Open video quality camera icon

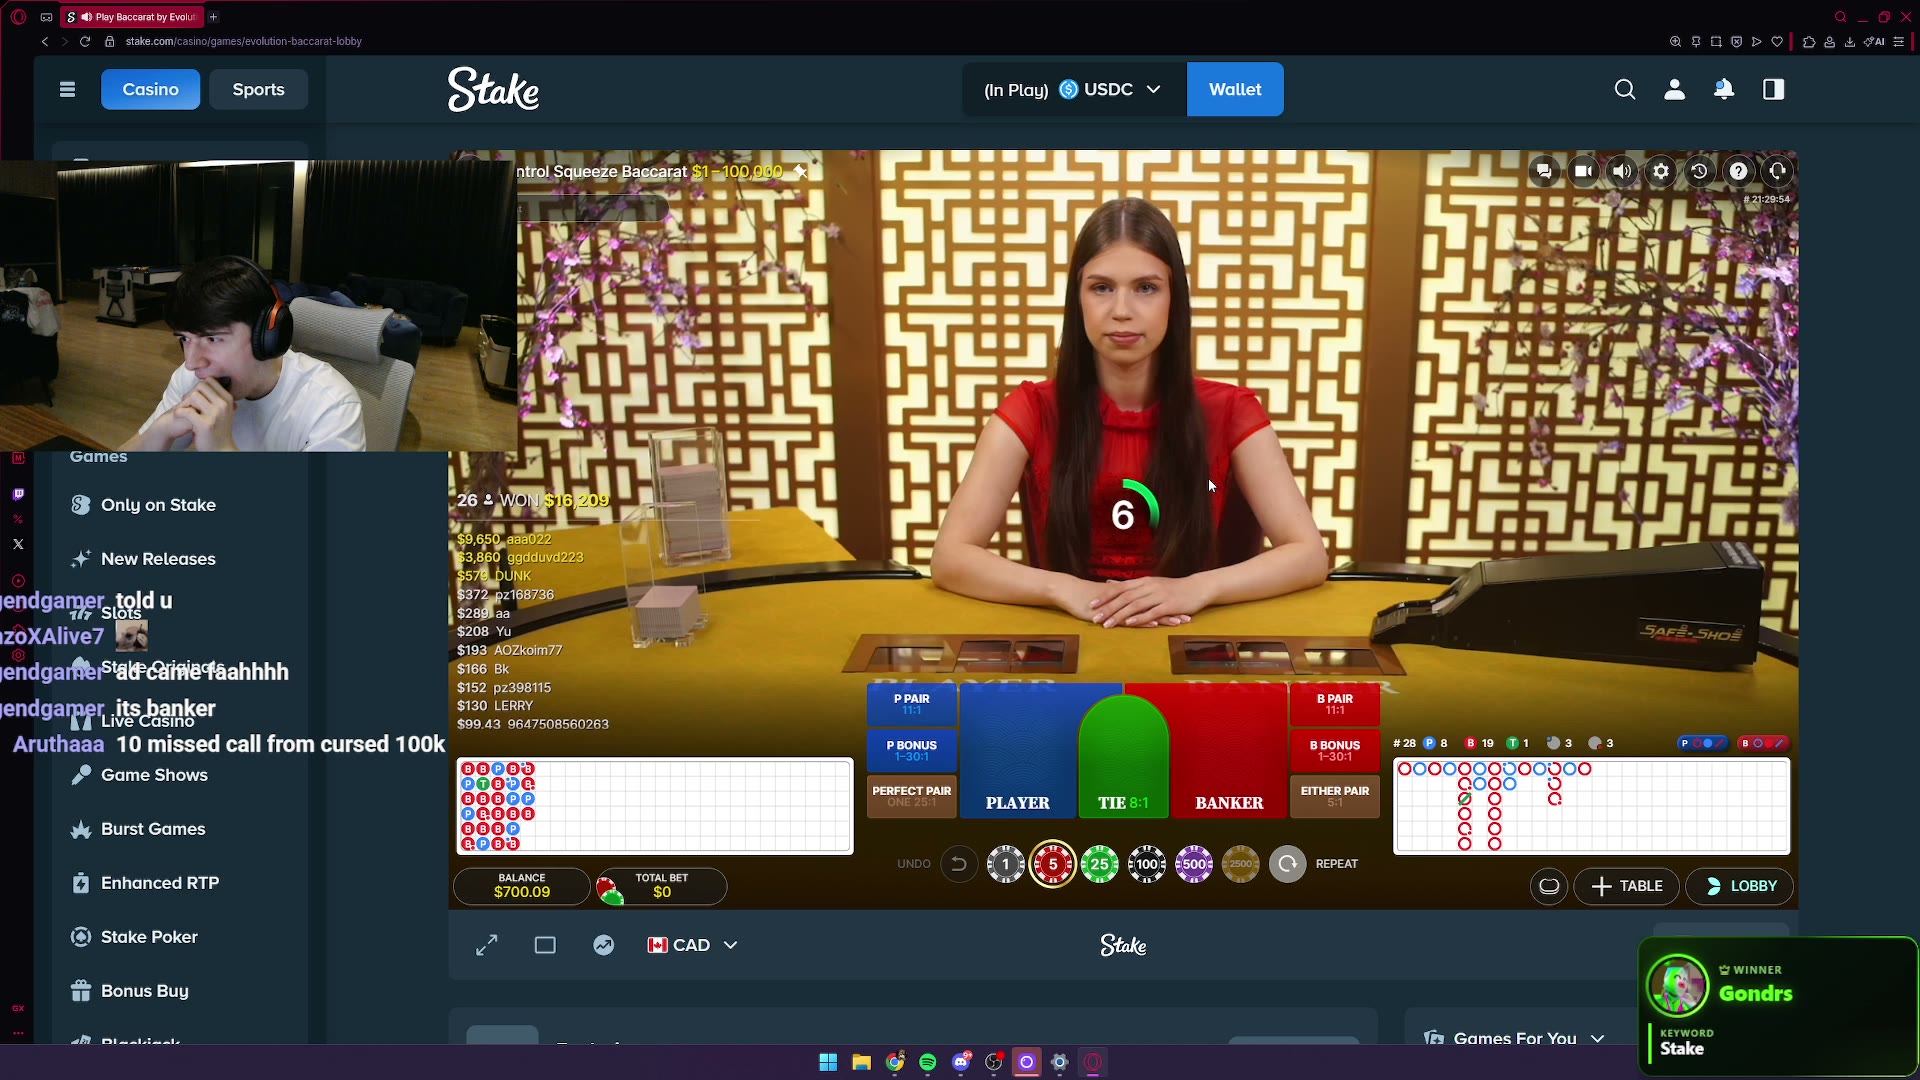[1583, 171]
